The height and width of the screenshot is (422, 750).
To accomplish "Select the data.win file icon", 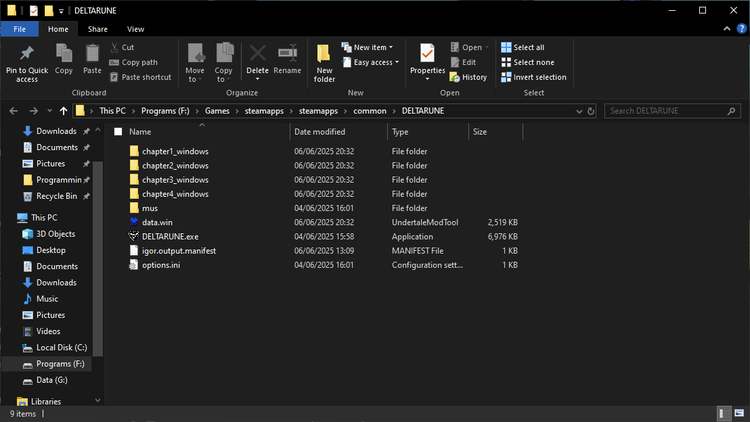I will pyautogui.click(x=134, y=222).
